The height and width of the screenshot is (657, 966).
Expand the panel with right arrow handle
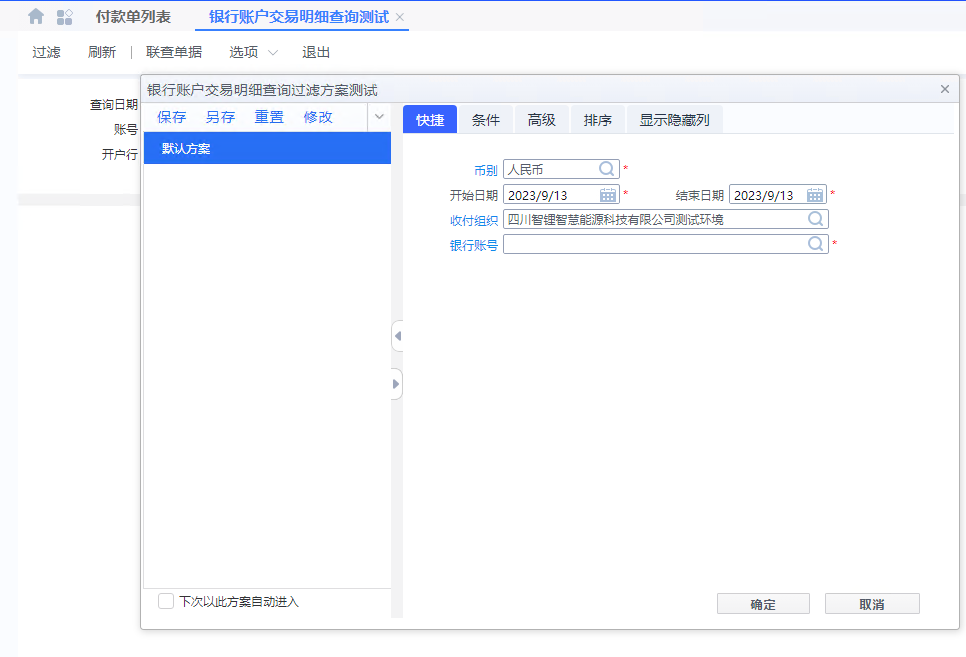tap(397, 384)
